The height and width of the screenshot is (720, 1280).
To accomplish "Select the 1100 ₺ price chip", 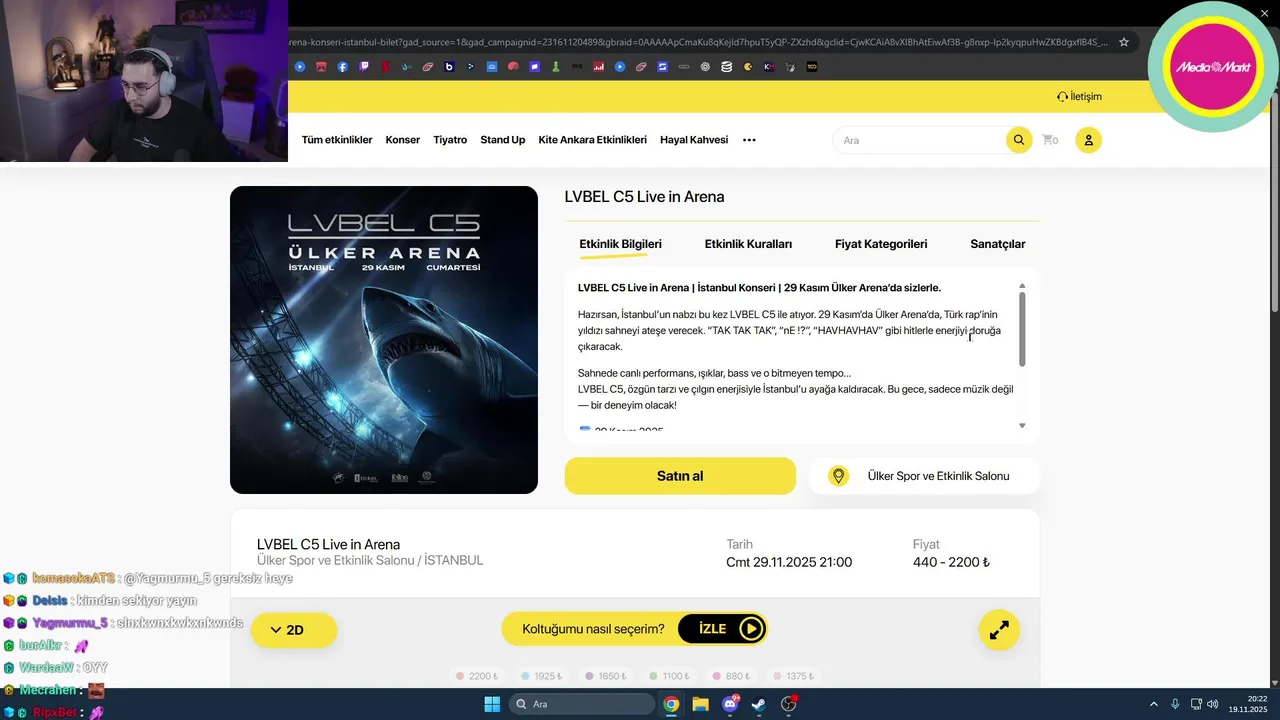I will click(670, 676).
